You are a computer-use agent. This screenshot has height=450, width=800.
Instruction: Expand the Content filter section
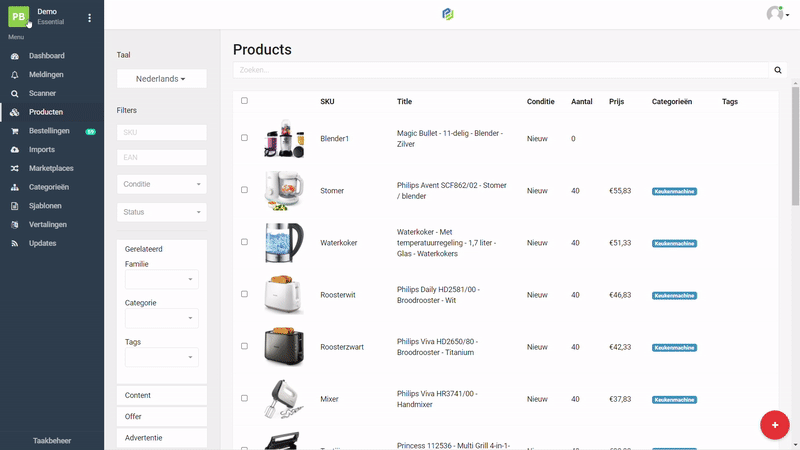coord(162,395)
